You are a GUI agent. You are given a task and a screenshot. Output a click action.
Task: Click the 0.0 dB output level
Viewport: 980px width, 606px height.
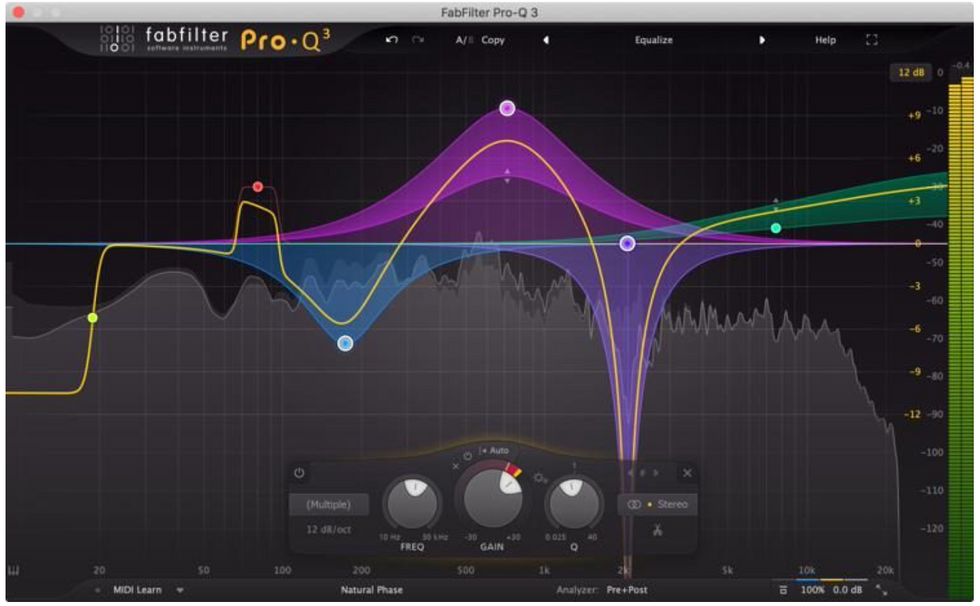click(848, 590)
